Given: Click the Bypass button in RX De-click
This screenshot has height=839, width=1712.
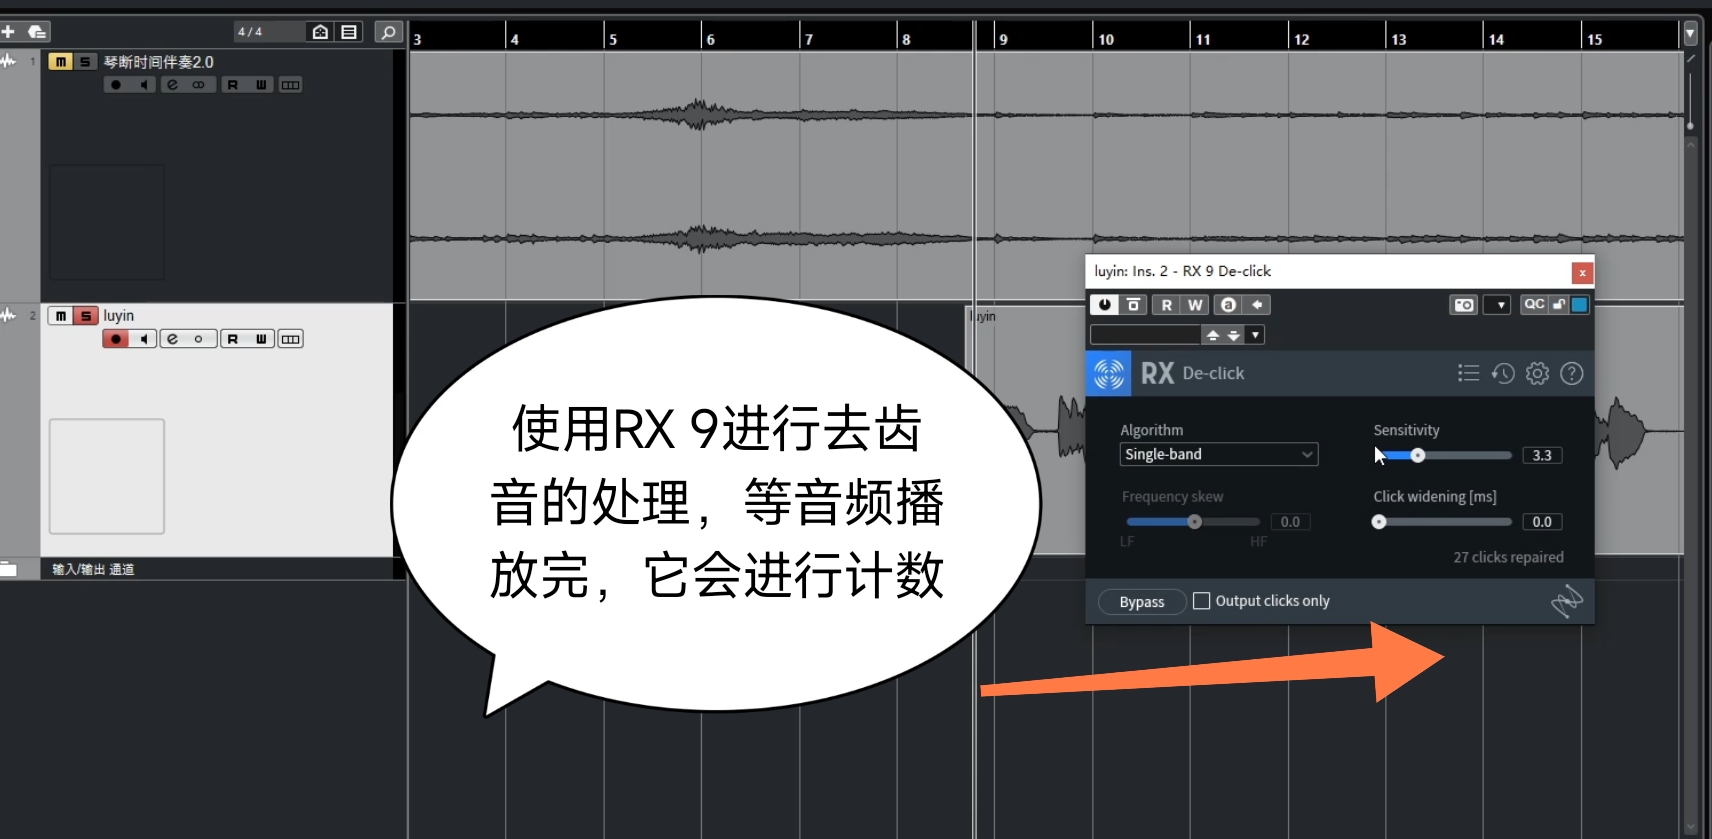Looking at the screenshot, I should click(x=1142, y=602).
